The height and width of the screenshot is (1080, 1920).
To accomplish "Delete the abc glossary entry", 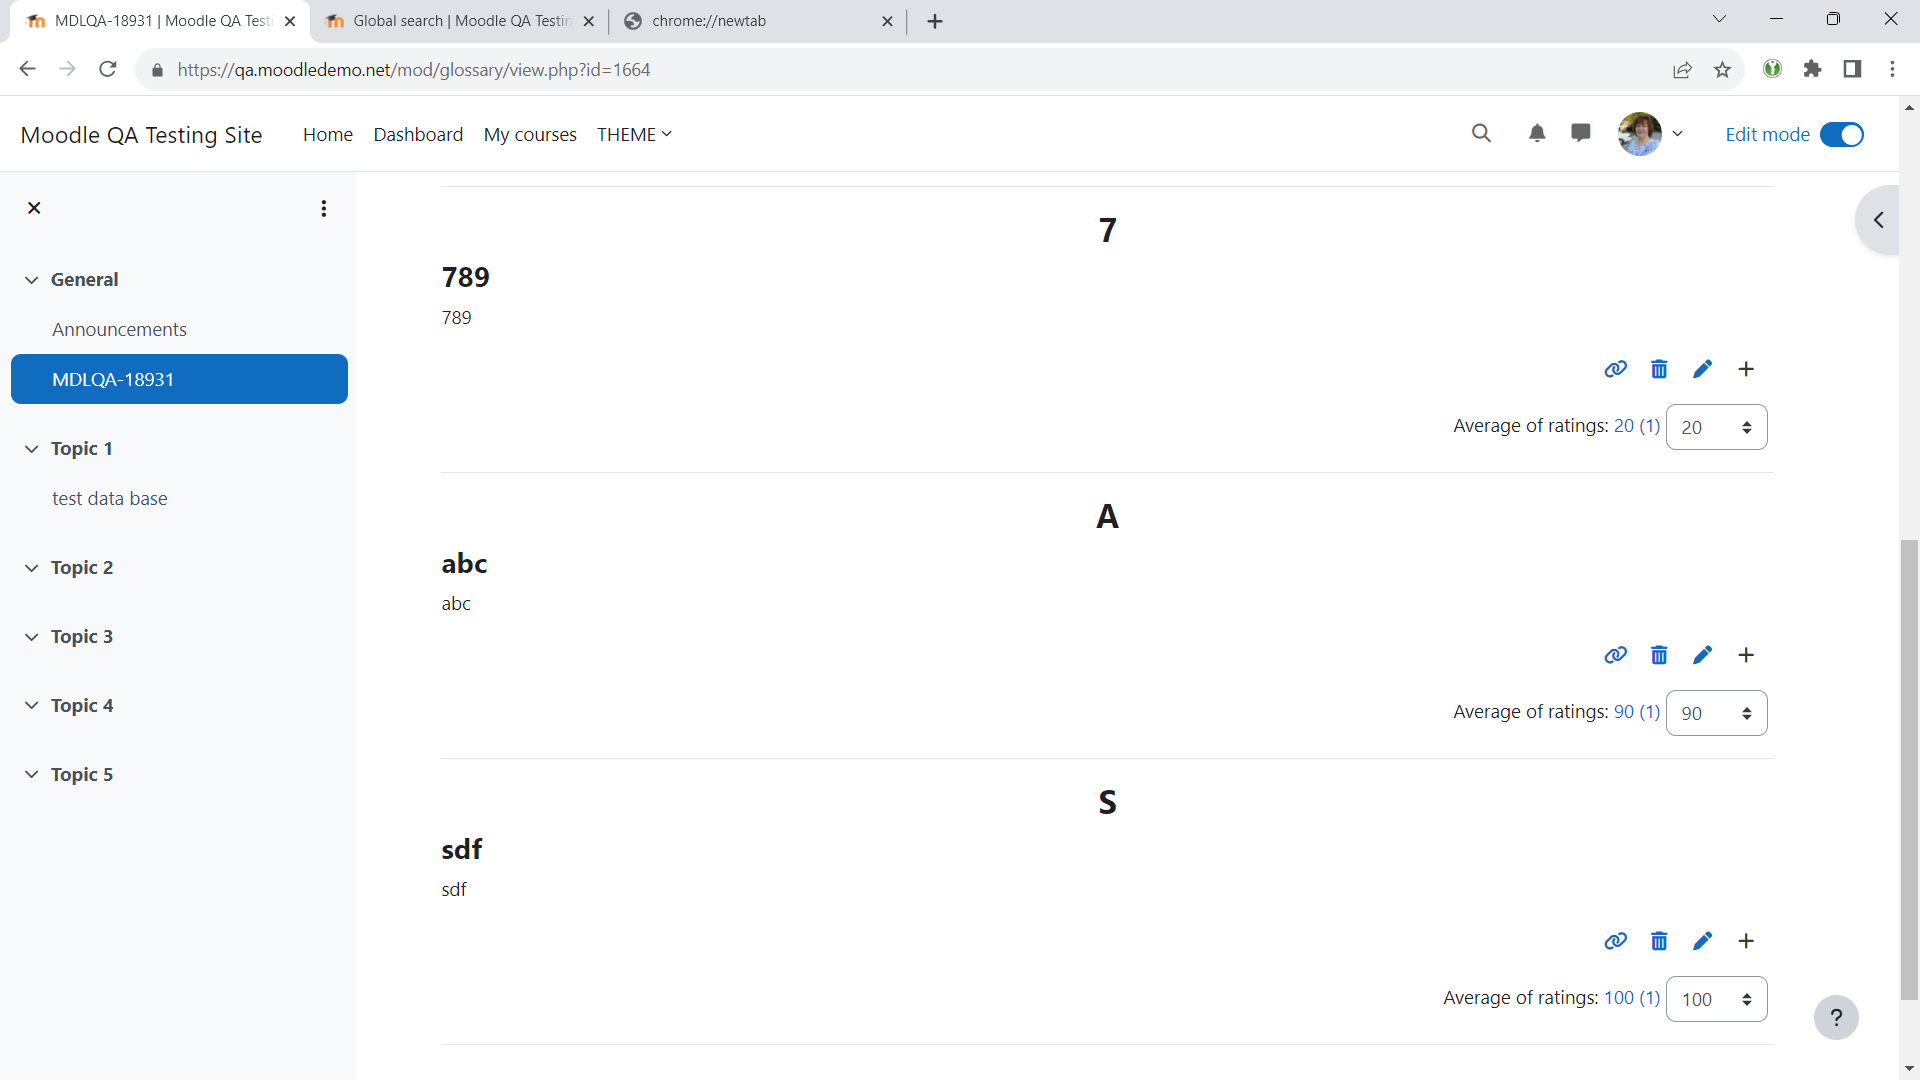I will [x=1659, y=655].
